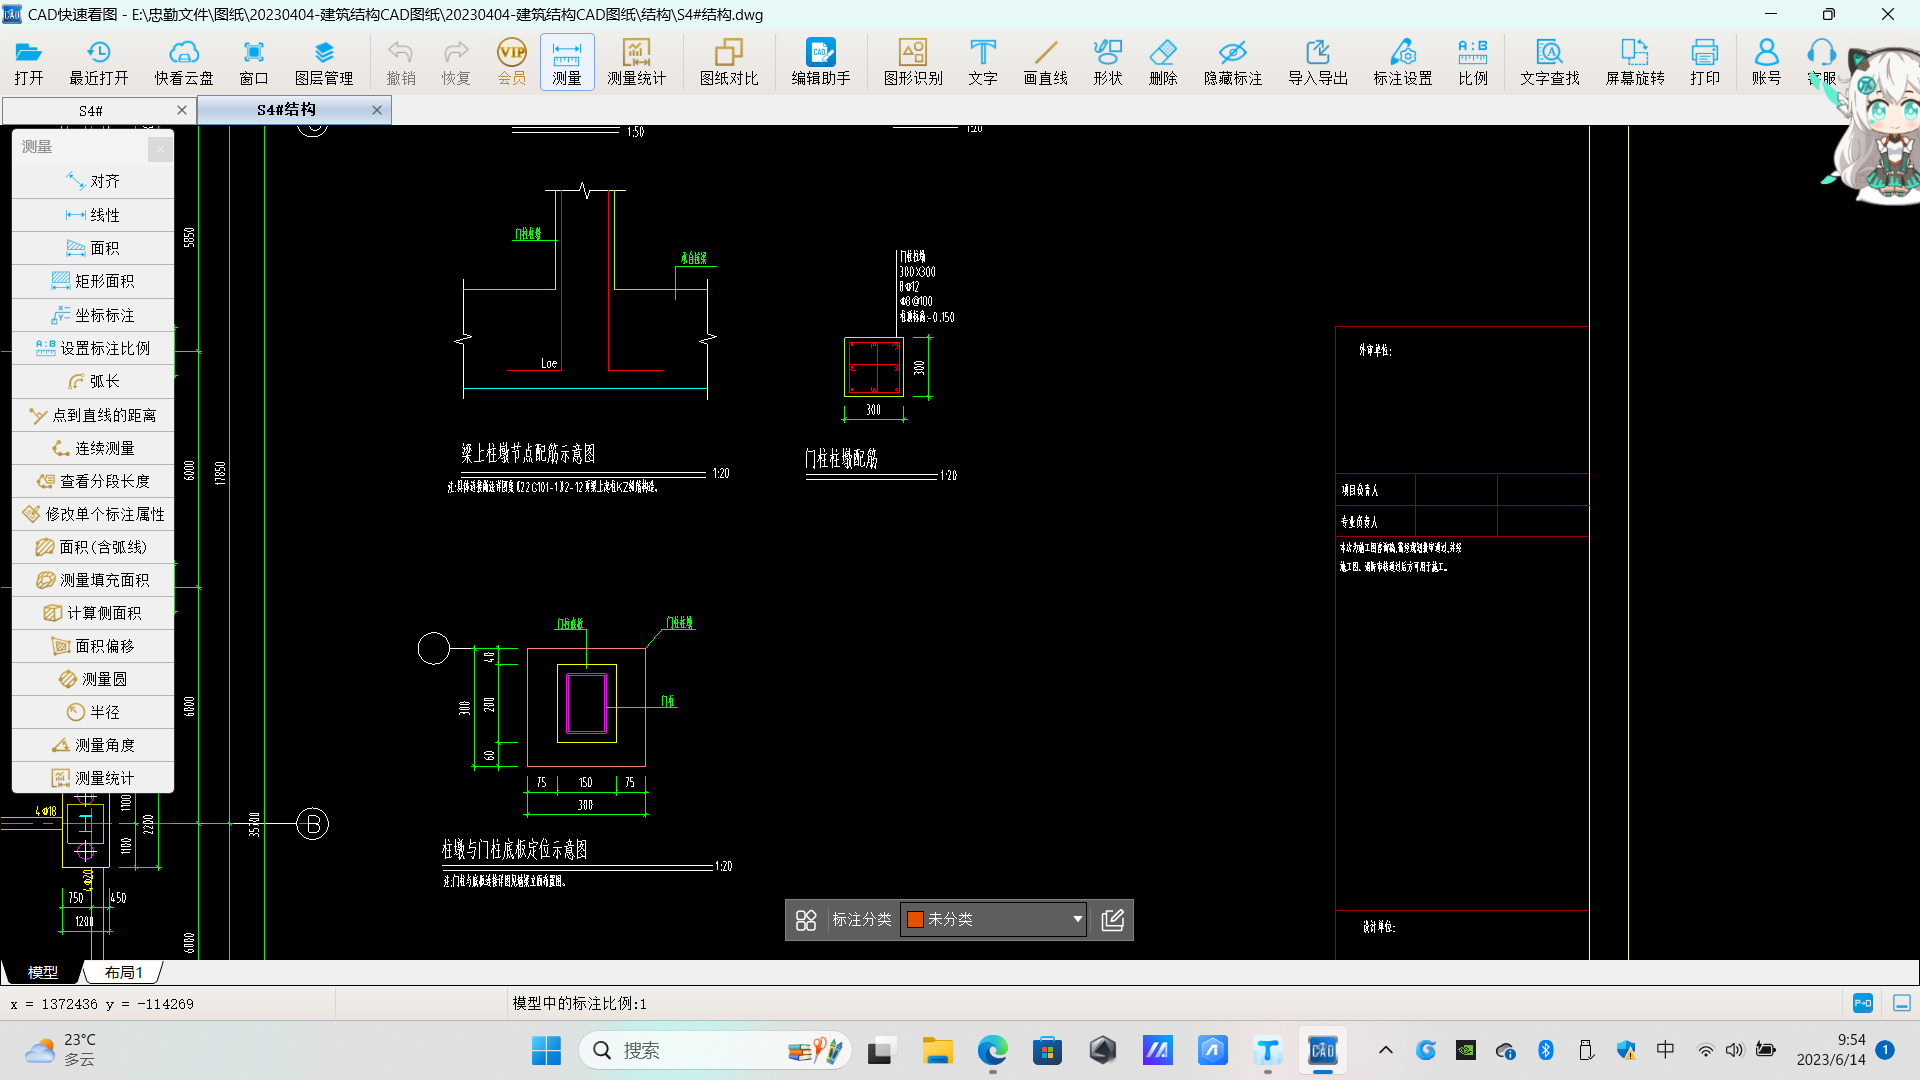1920x1080 pixels.
Task: Switch to the 布局1 tab
Action: tap(124, 972)
